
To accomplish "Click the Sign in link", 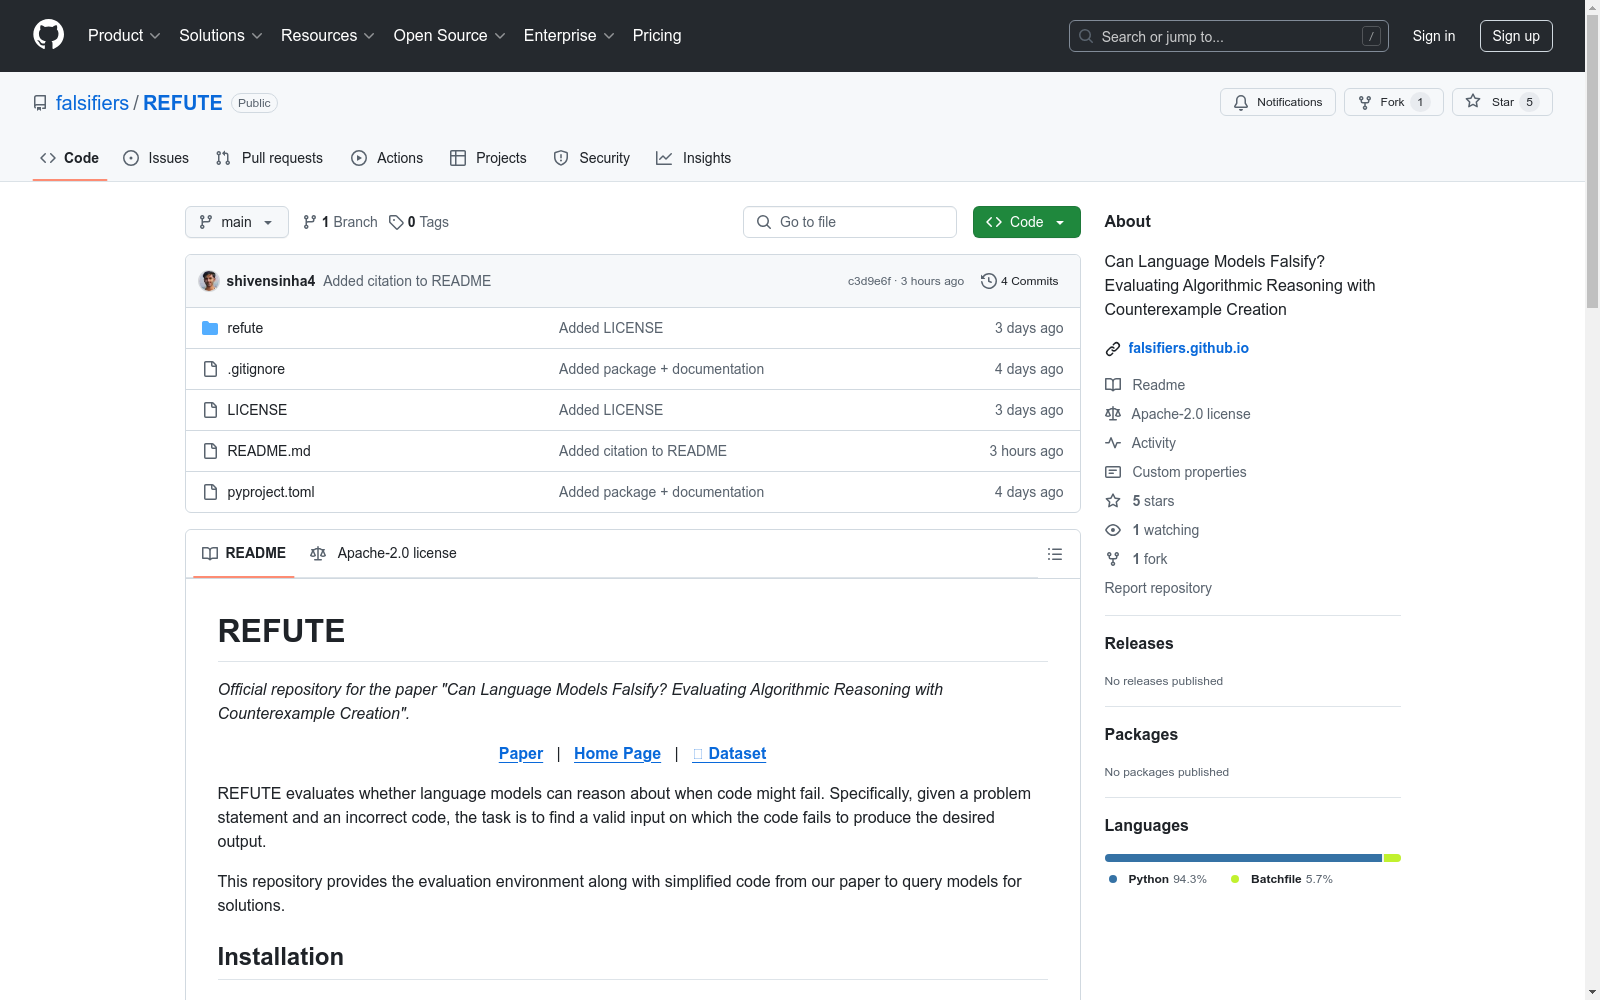I will click(x=1434, y=36).
